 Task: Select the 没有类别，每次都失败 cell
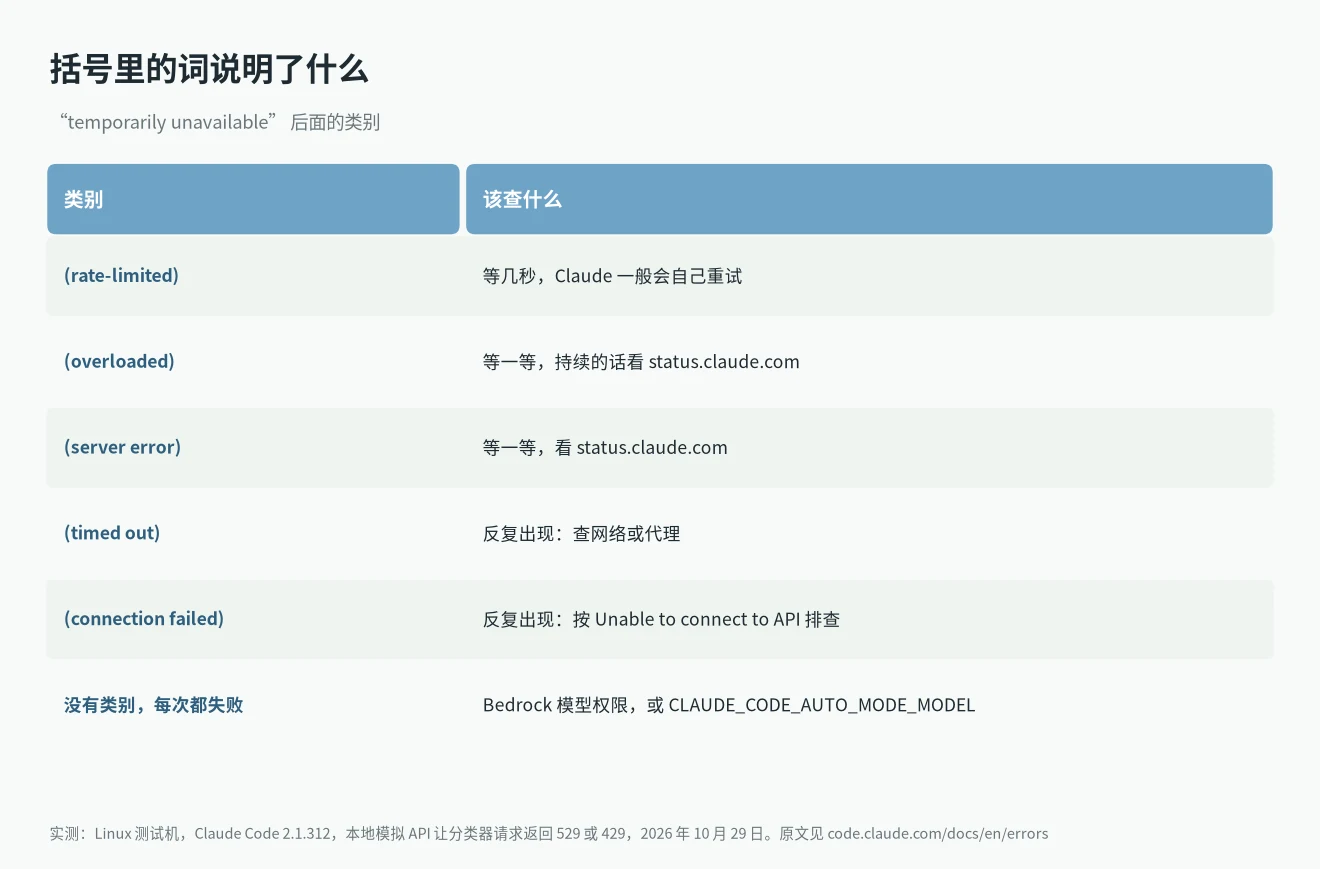click(x=153, y=705)
